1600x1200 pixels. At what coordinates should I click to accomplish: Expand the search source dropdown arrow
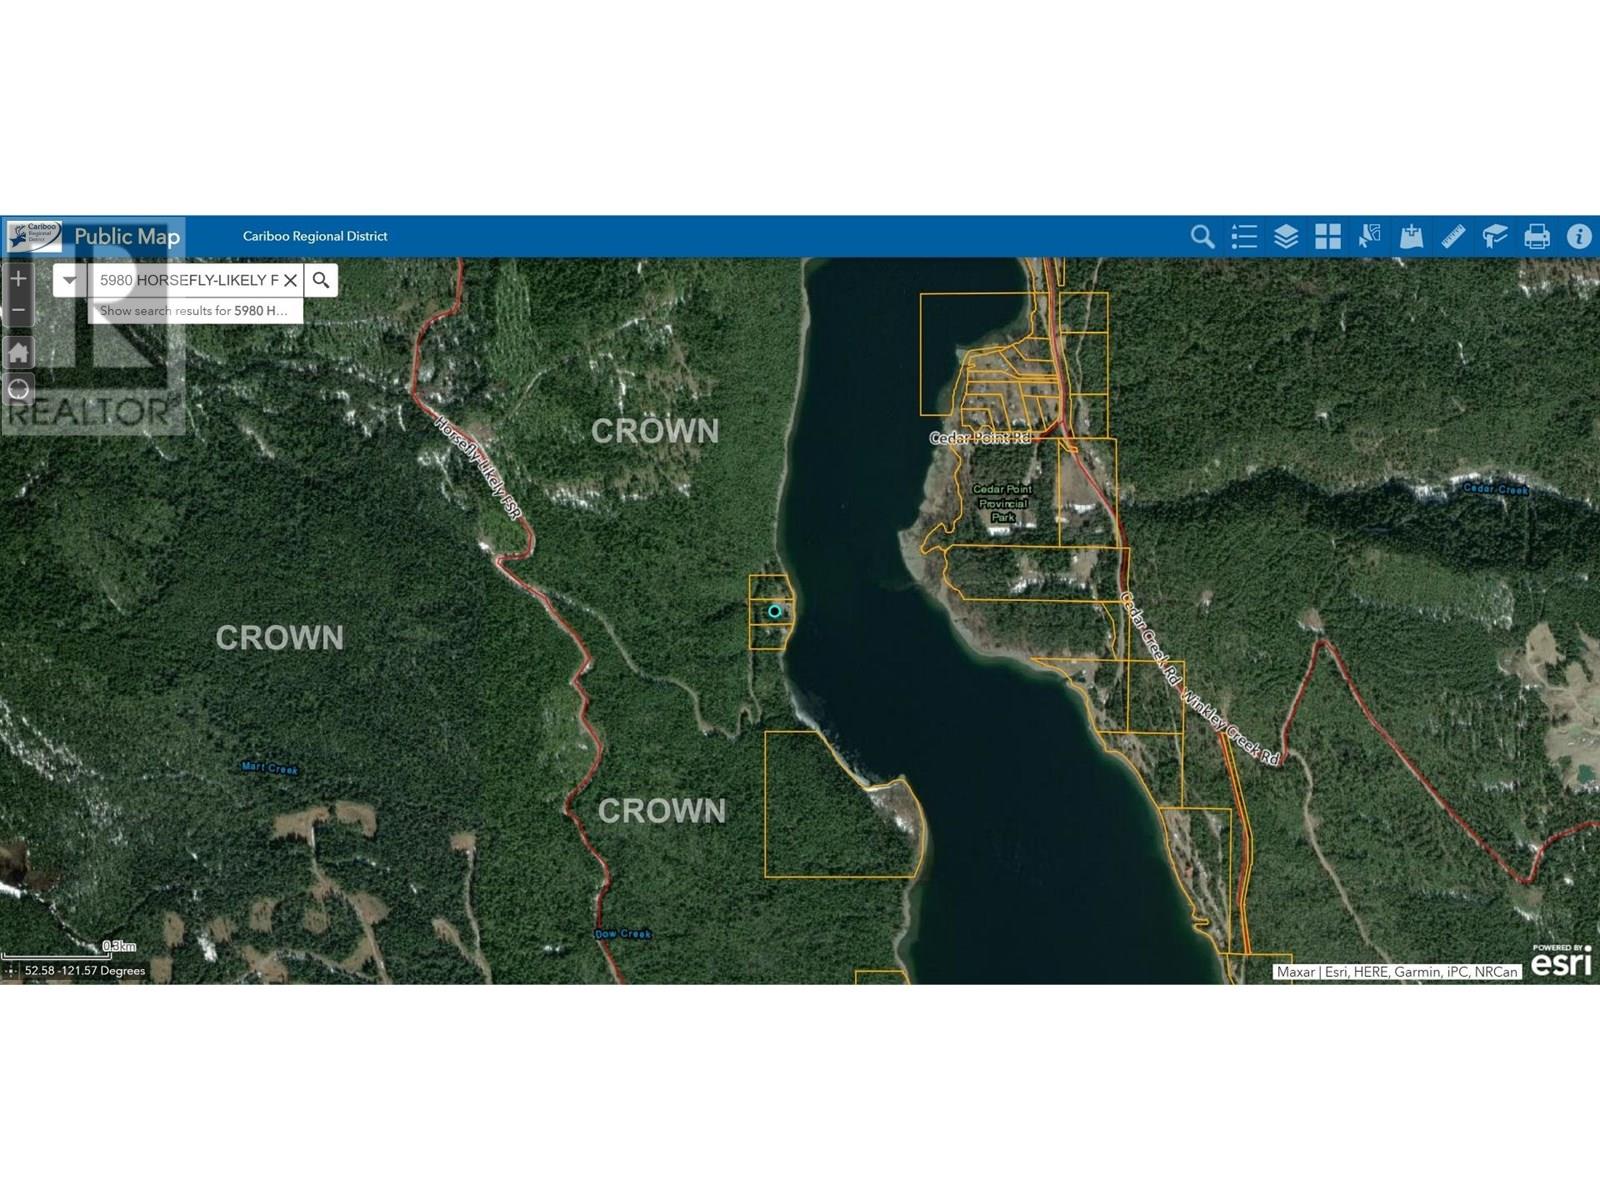click(69, 280)
